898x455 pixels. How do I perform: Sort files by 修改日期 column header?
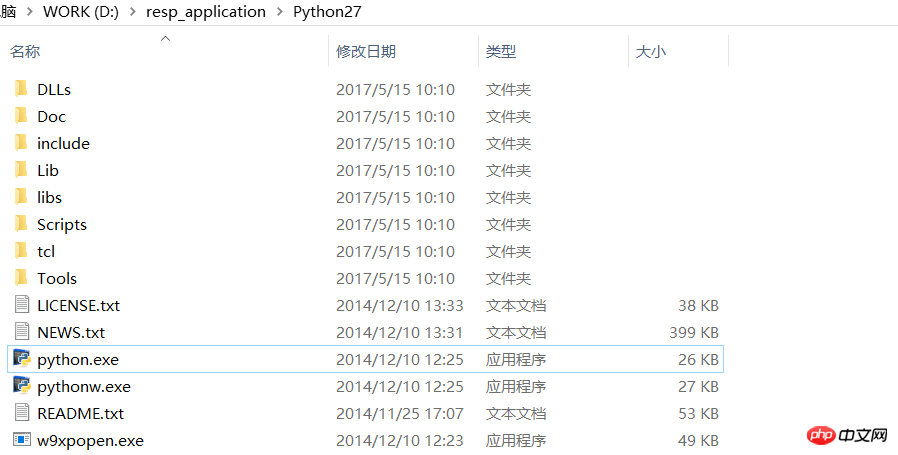click(366, 52)
